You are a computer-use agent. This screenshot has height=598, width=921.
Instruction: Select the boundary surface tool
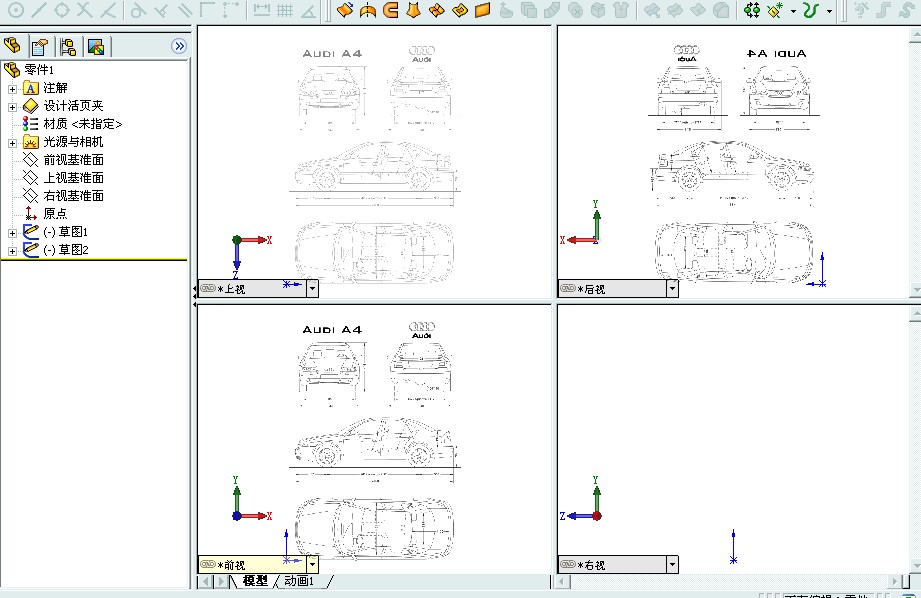tap(436, 9)
